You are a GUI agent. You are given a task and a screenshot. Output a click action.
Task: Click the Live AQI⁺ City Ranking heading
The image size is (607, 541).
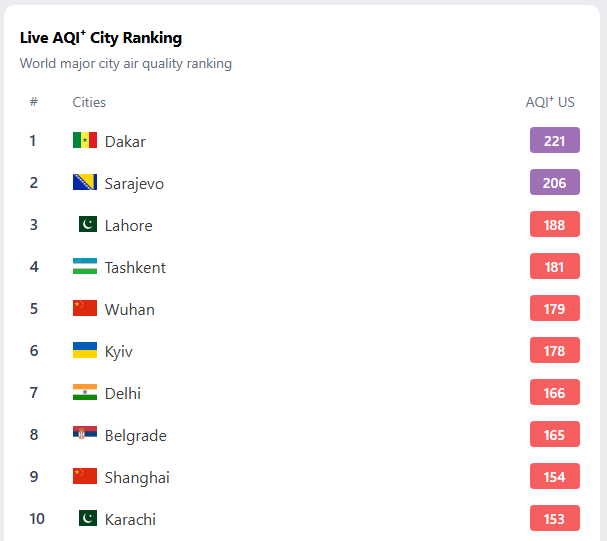pos(101,38)
